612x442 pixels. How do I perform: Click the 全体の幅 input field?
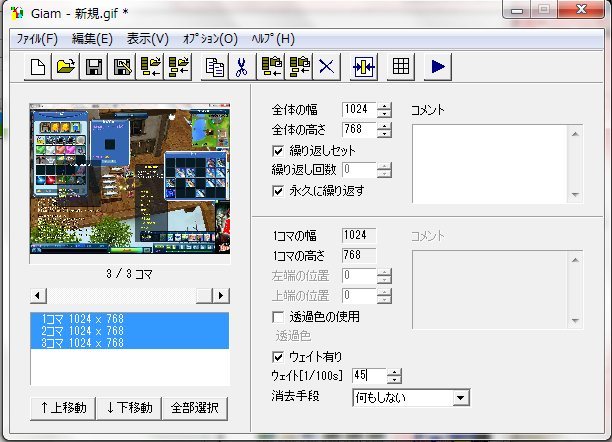[359, 110]
